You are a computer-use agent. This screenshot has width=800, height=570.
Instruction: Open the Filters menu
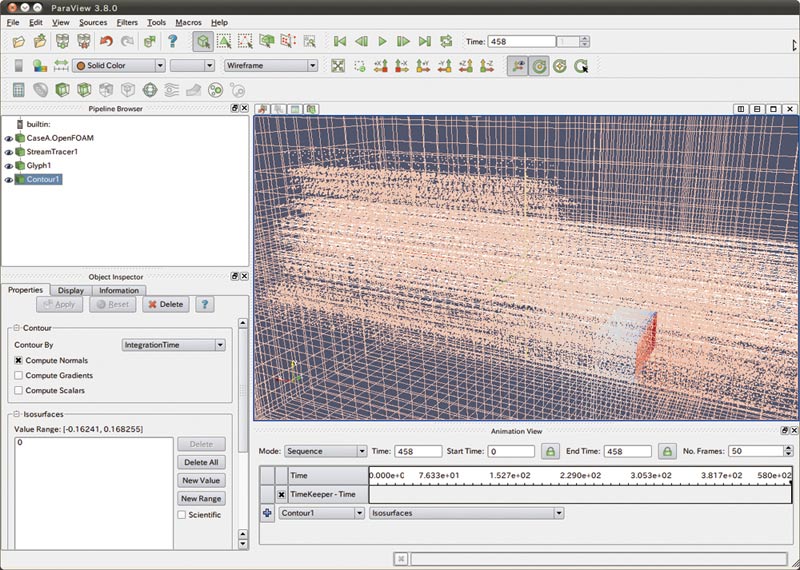point(127,22)
